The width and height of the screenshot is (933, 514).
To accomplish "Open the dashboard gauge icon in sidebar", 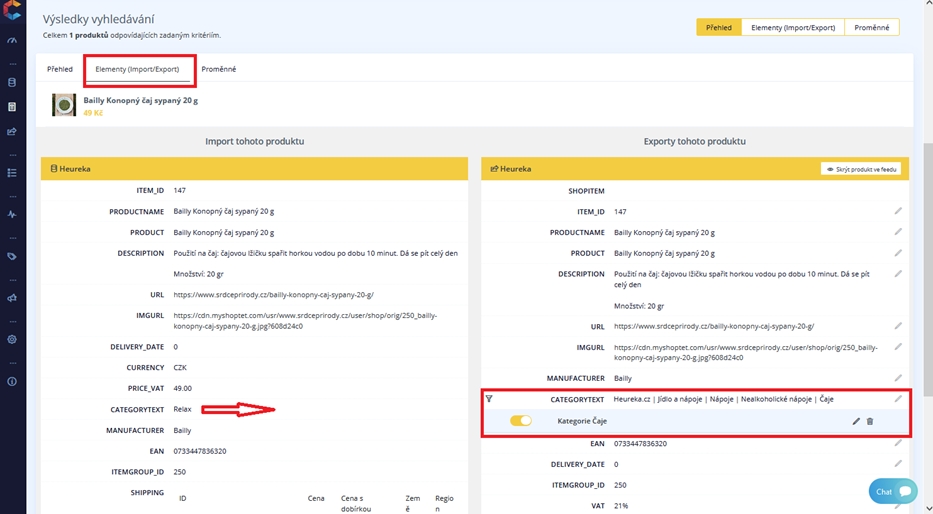I will (x=12, y=41).
